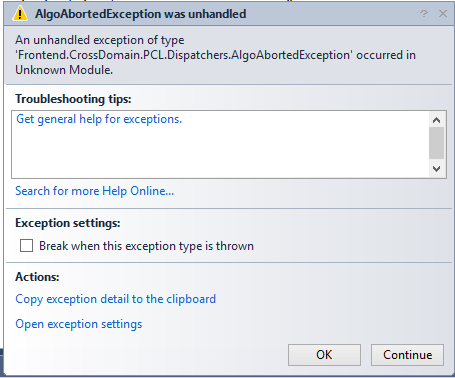455x378 pixels.
Task: Open Search for more Help Online link
Action: tap(95, 191)
